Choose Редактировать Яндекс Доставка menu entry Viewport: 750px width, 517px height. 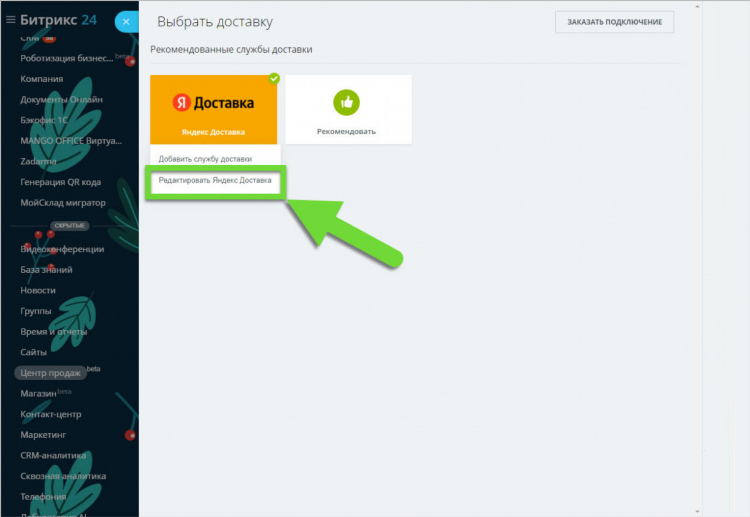tap(215, 180)
